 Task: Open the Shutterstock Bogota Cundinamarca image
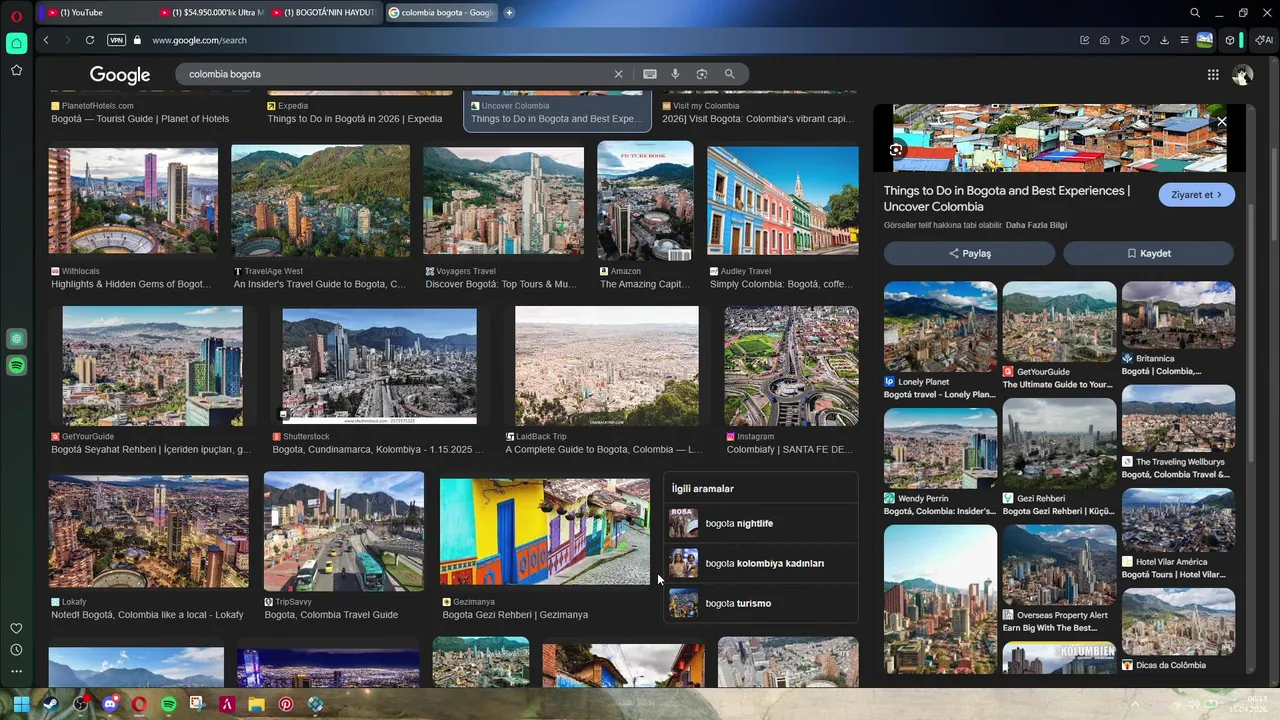click(379, 366)
